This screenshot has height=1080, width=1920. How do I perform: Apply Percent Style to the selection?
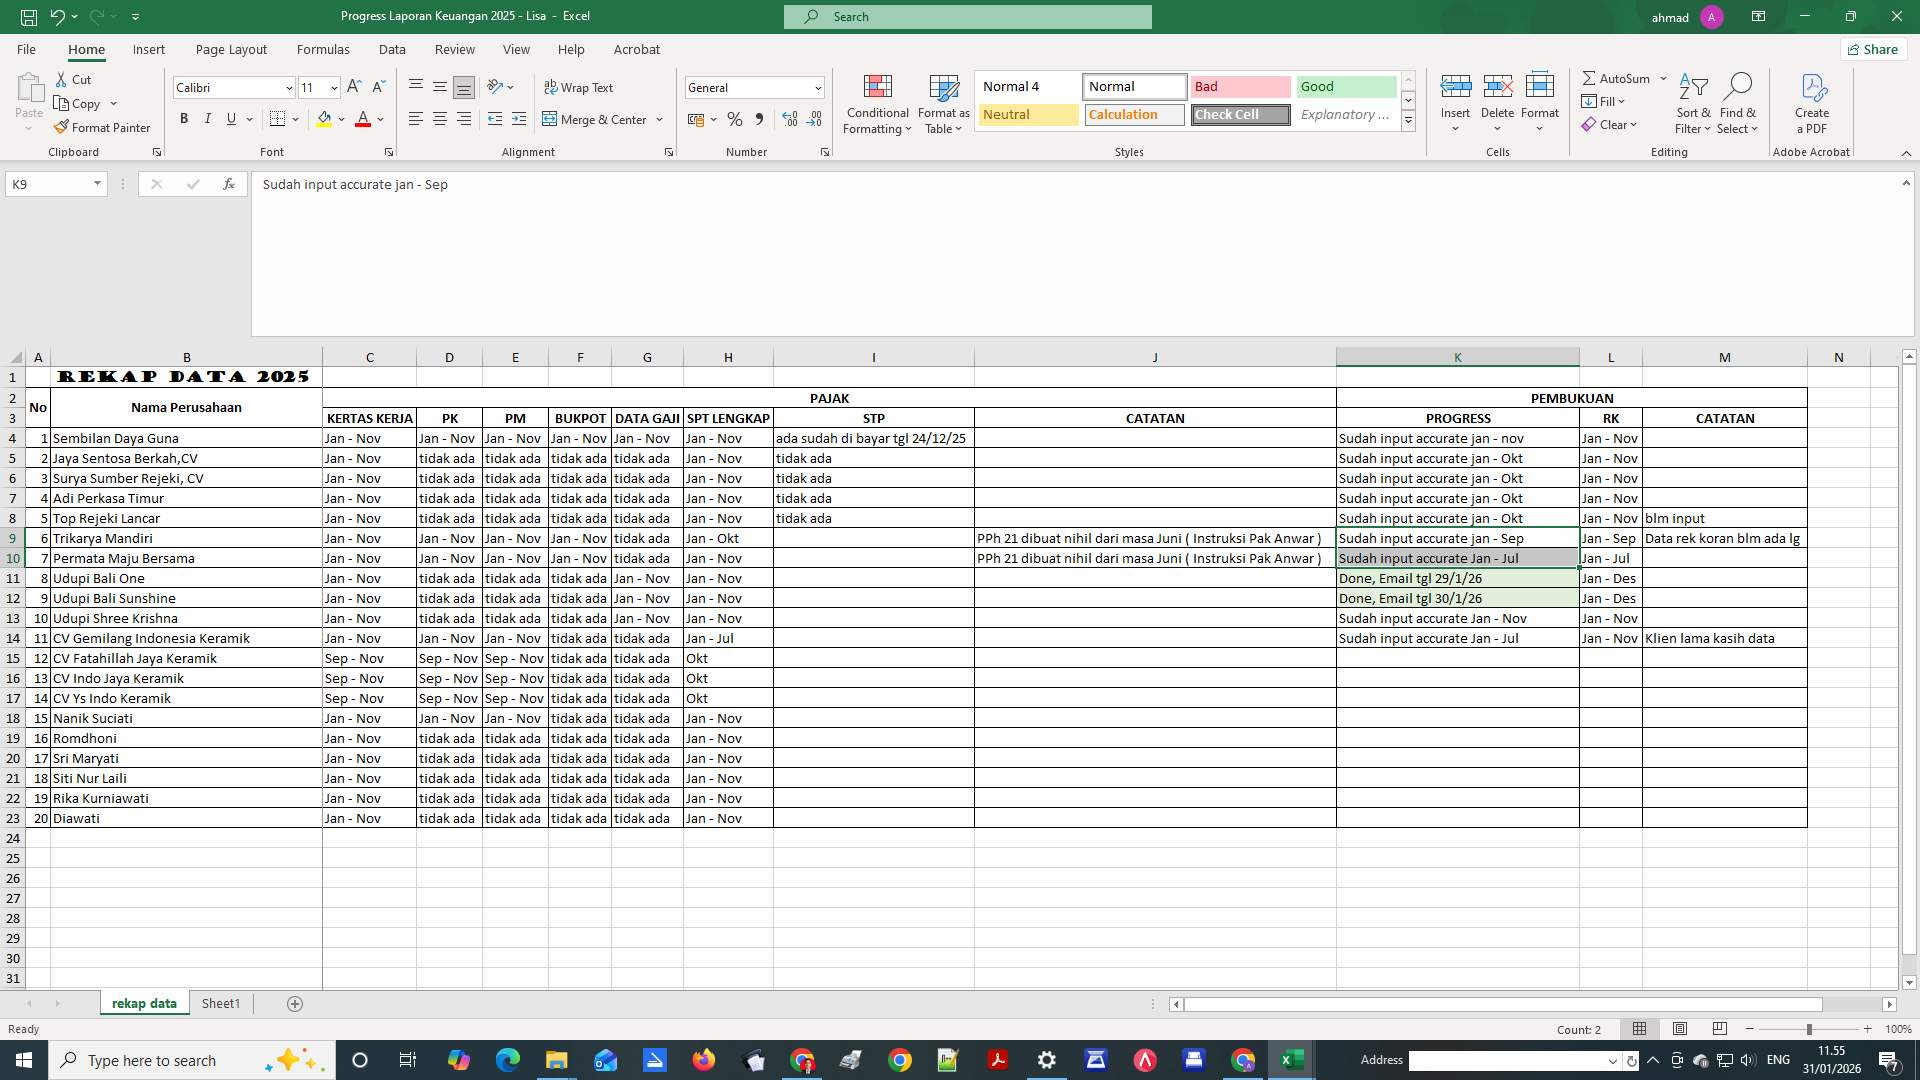pyautogui.click(x=735, y=119)
